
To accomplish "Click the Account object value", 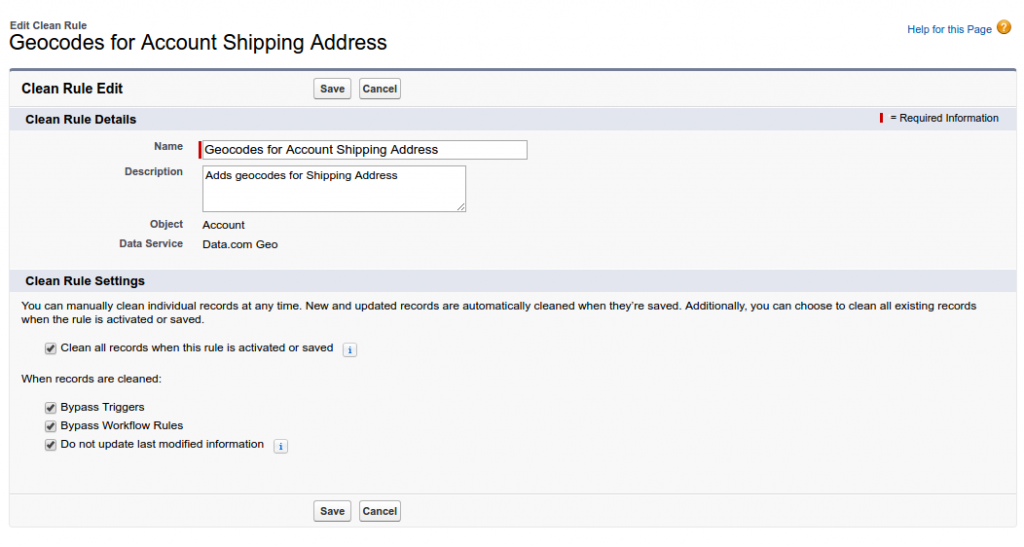I will tap(224, 225).
